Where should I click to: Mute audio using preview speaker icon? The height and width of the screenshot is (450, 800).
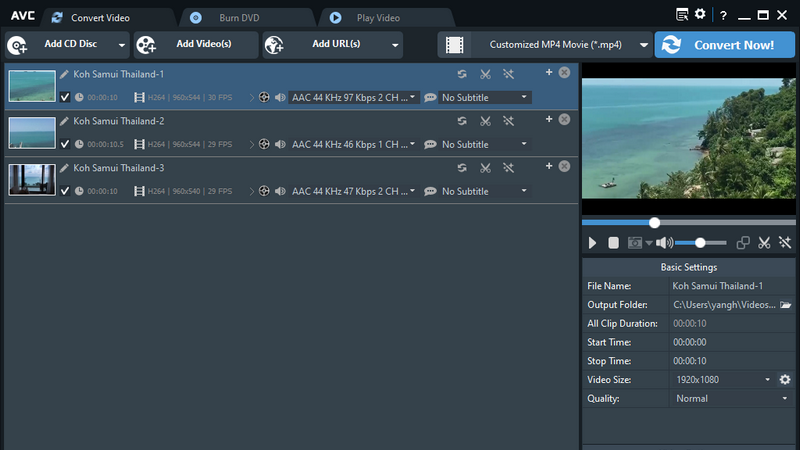(x=664, y=243)
